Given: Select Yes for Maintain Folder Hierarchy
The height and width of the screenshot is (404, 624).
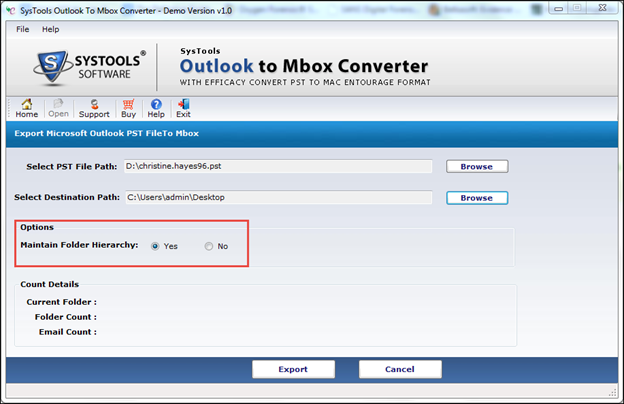Looking at the screenshot, I should (x=155, y=246).
